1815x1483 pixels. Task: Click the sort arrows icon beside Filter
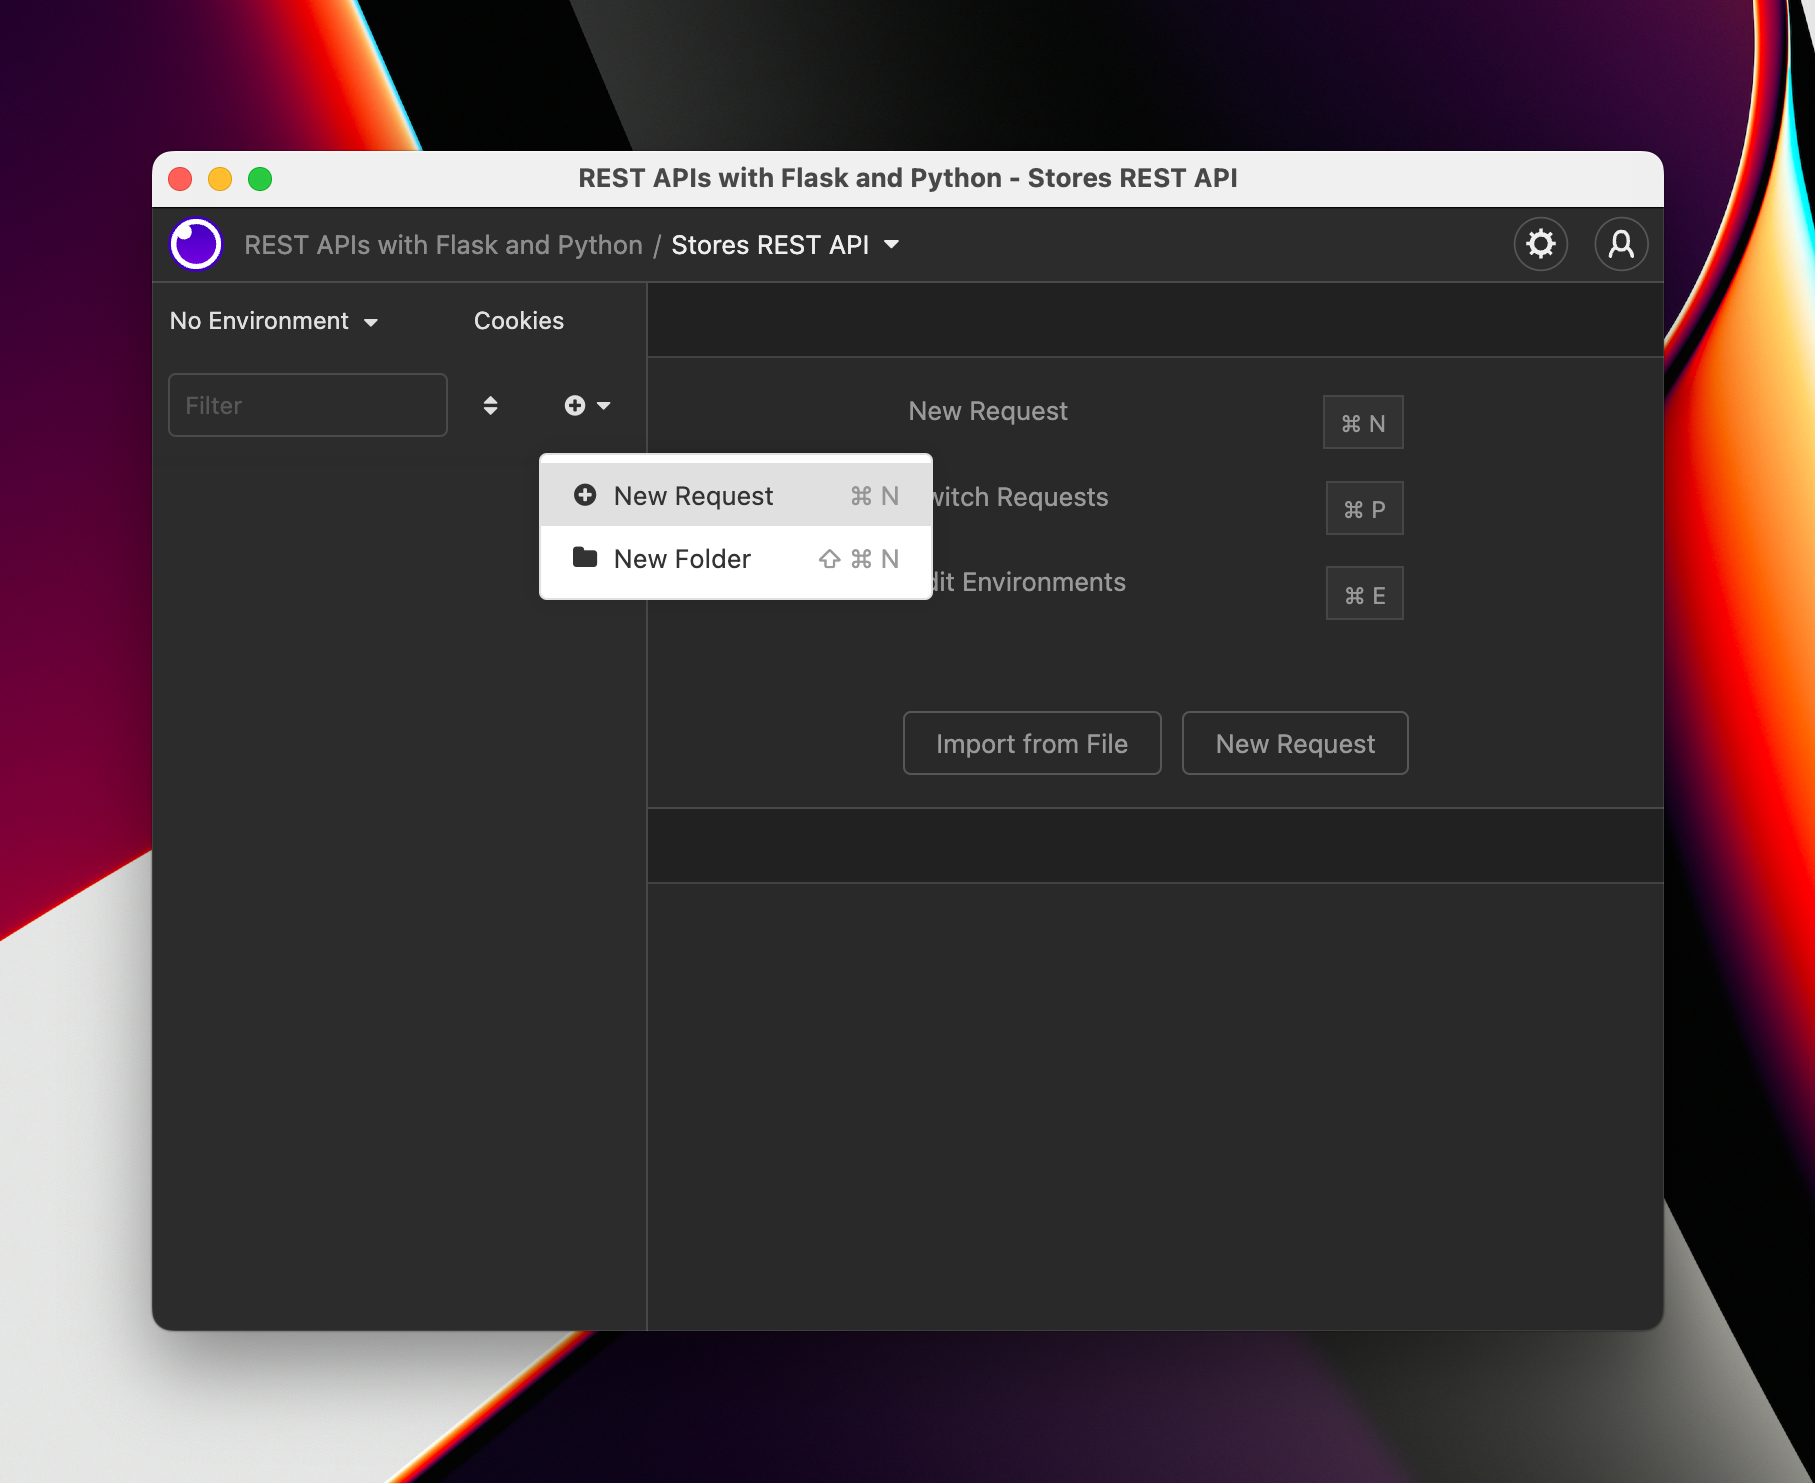click(490, 405)
